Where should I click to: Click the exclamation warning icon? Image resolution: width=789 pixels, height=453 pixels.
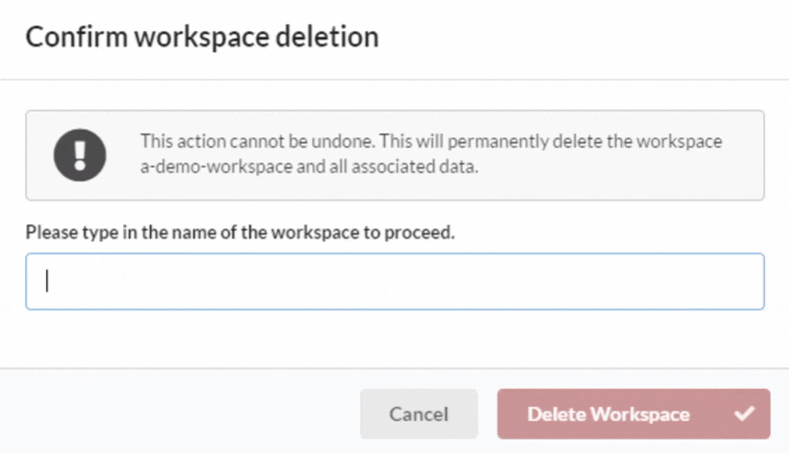tap(79, 155)
